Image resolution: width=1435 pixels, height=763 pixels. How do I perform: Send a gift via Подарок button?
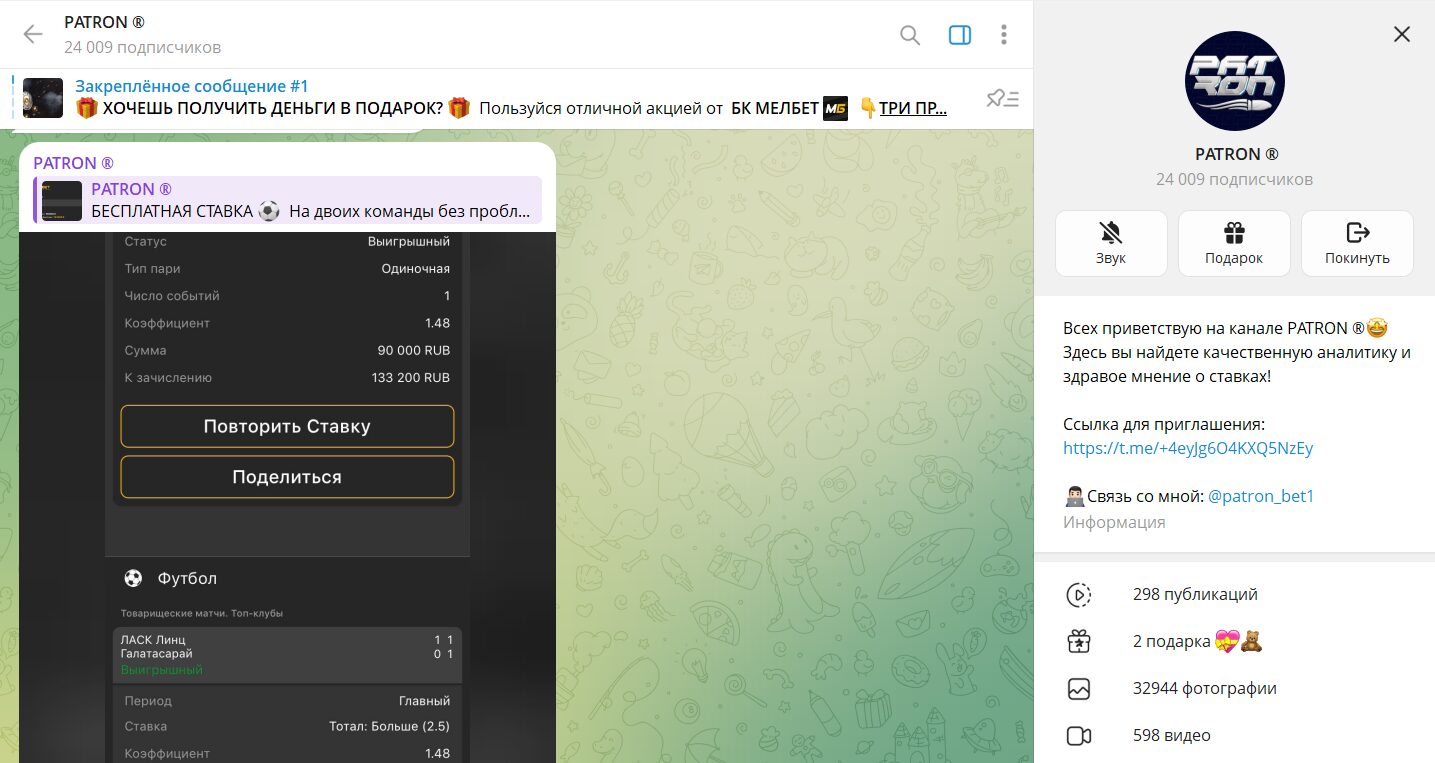coord(1234,243)
